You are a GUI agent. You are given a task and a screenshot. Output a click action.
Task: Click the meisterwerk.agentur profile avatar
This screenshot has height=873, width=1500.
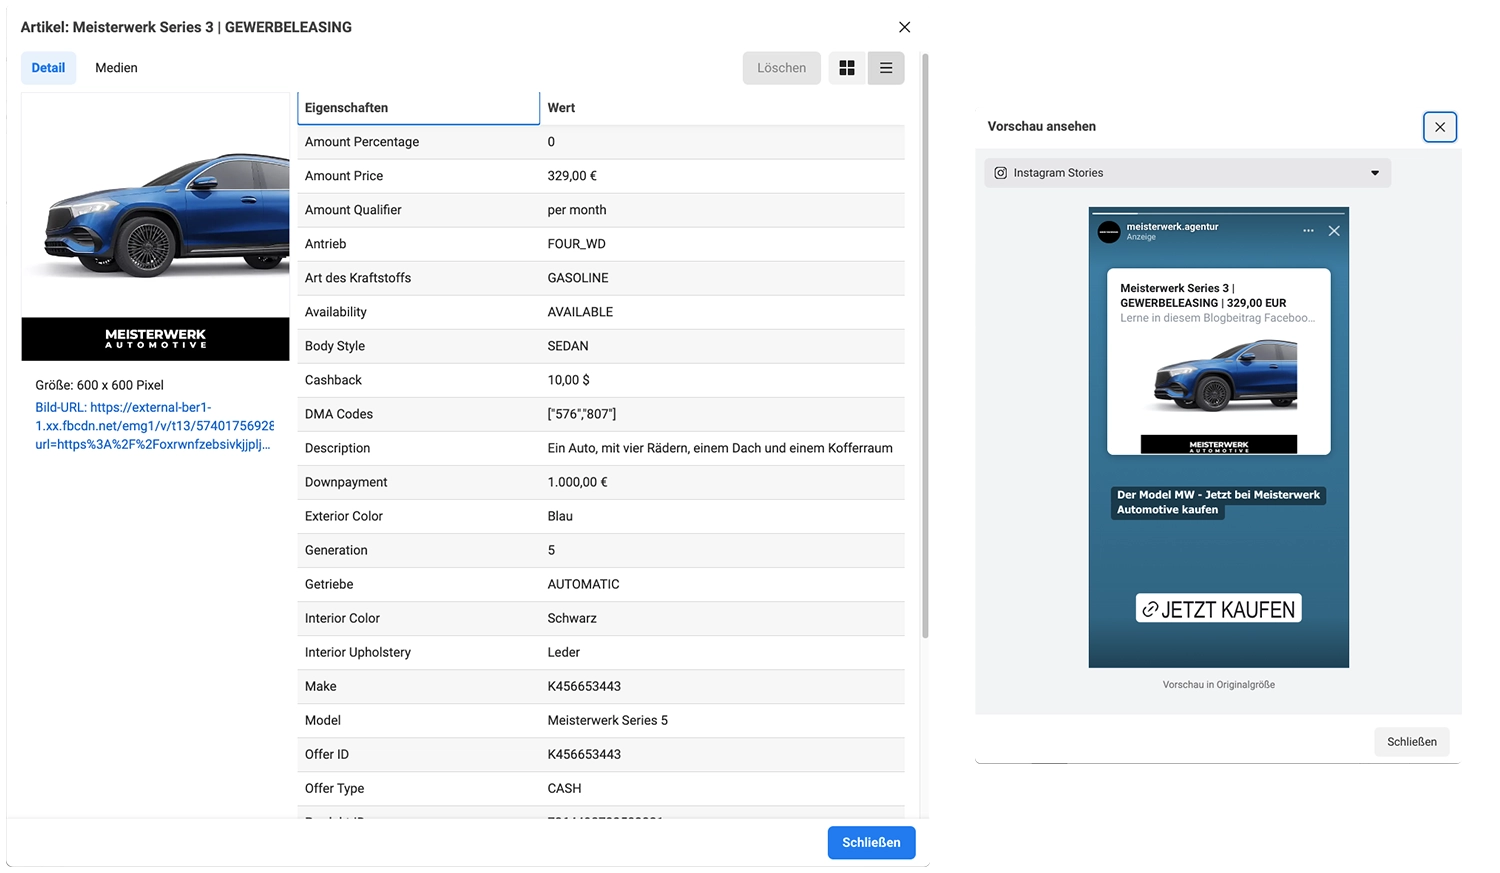coord(1109,232)
